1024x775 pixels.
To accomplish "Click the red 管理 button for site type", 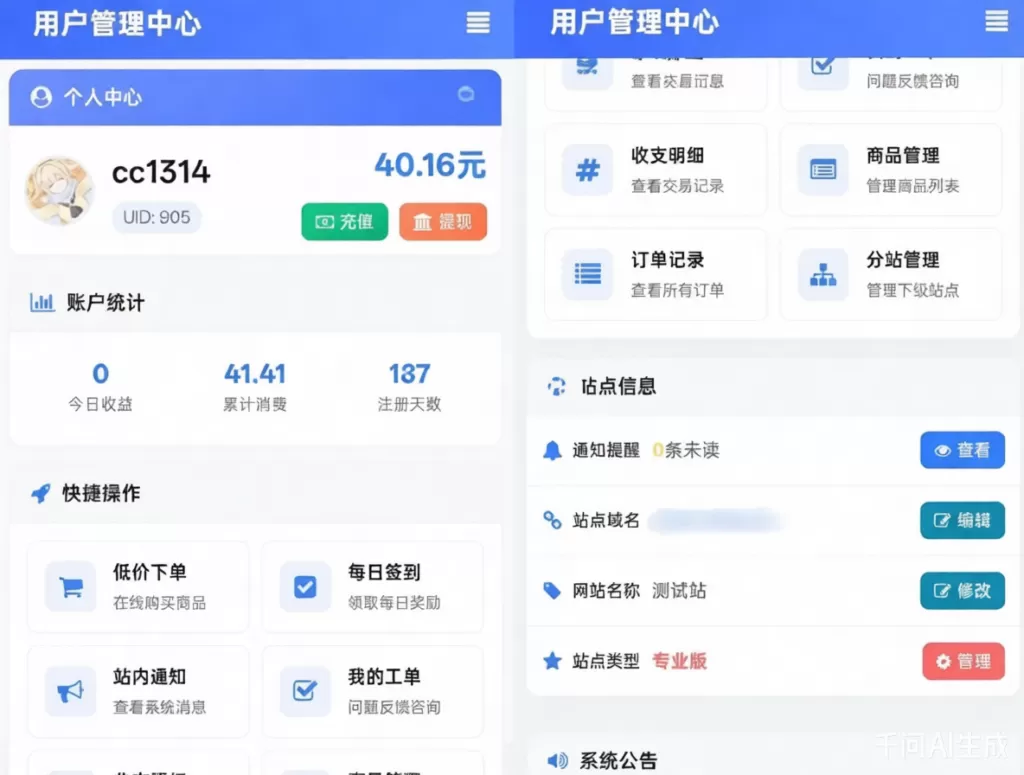I will [x=963, y=661].
